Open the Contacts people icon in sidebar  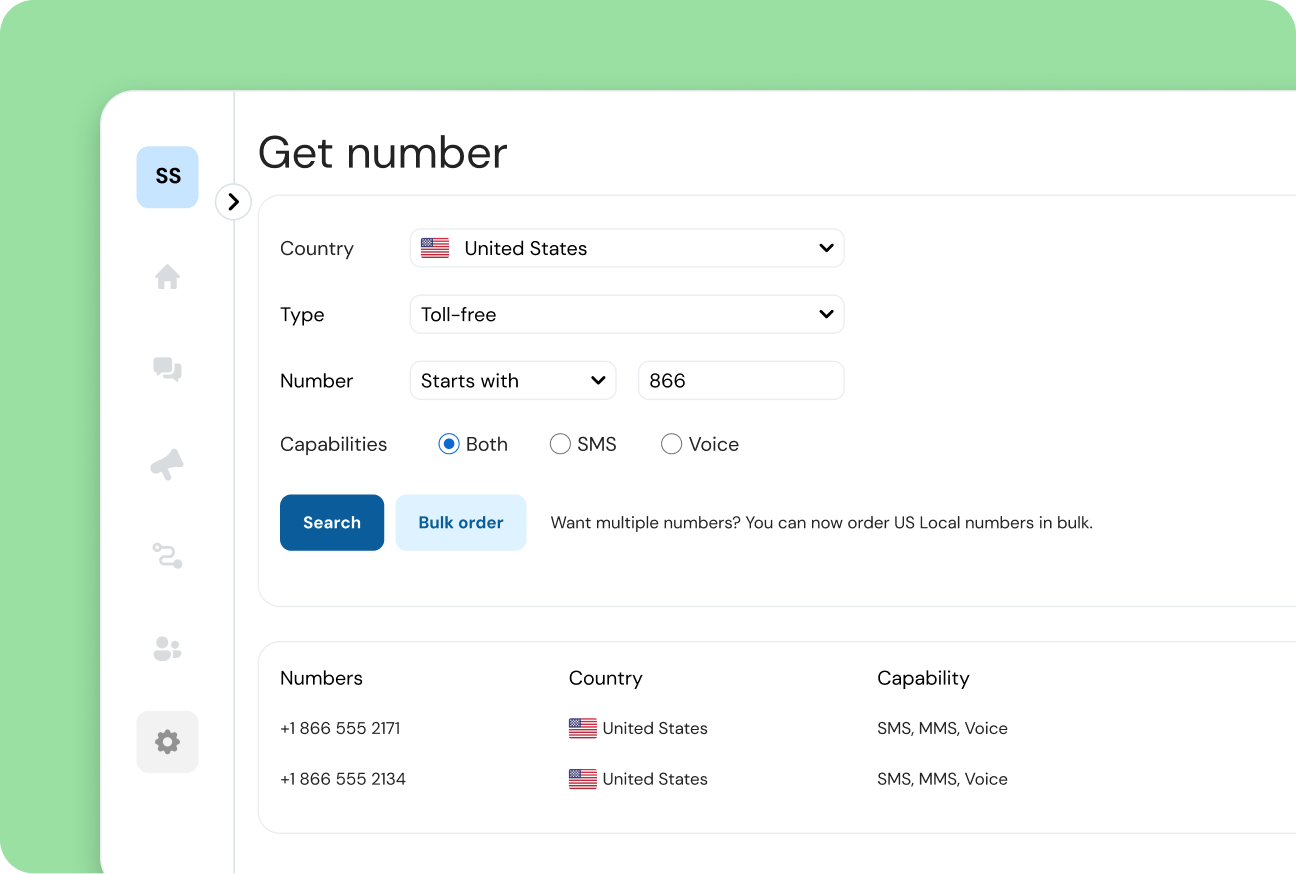pos(167,649)
